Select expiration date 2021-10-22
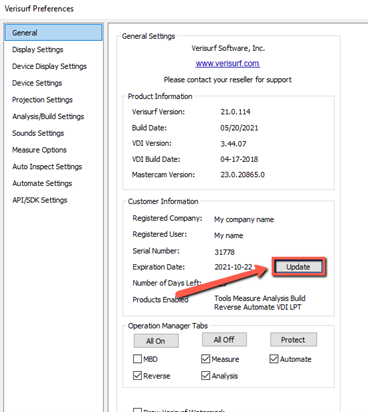The image size is (368, 412). (x=233, y=267)
